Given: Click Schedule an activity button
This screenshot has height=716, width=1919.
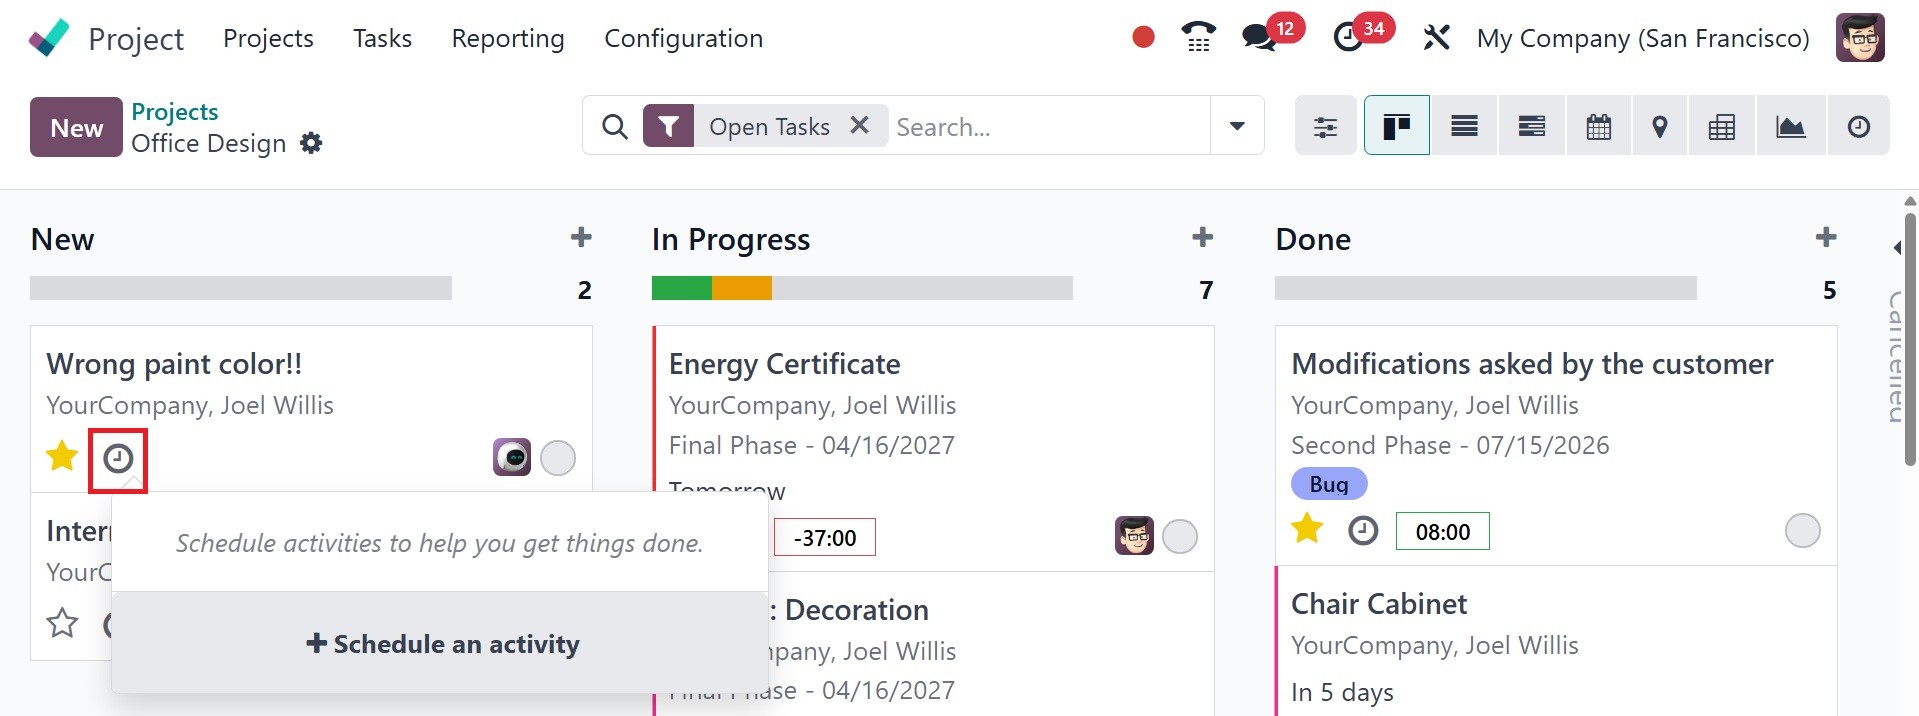Looking at the screenshot, I should (441, 644).
